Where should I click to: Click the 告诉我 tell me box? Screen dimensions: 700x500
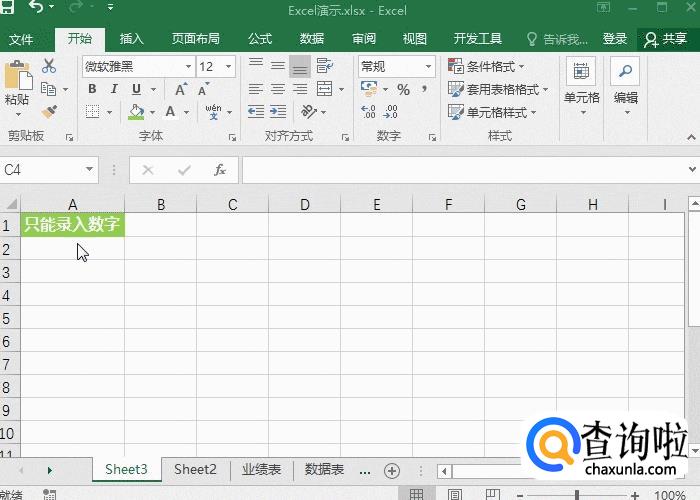pos(557,39)
